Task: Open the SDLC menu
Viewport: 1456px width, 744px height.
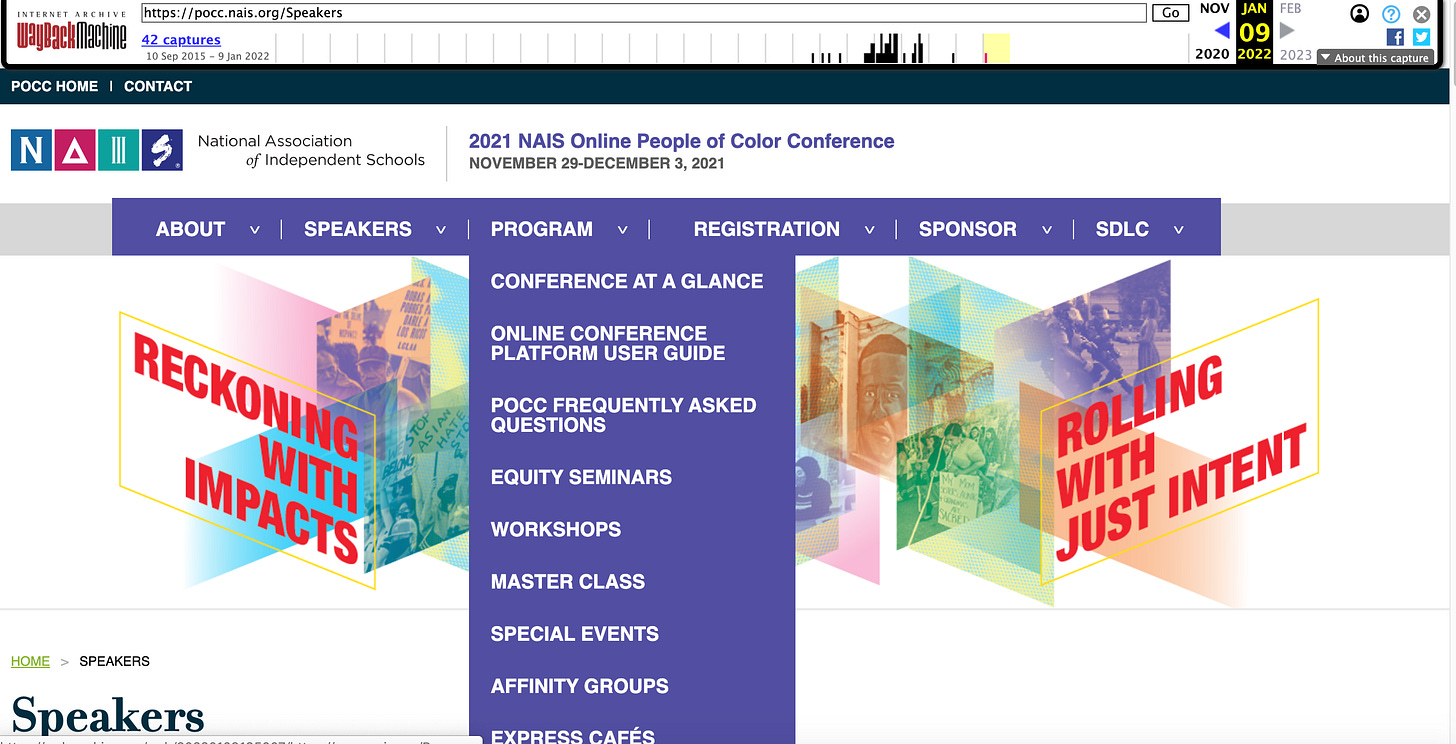Action: 1122,229
